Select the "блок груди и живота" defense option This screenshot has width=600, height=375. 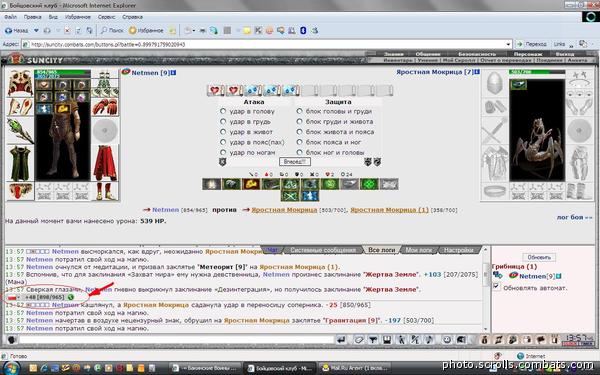point(299,121)
